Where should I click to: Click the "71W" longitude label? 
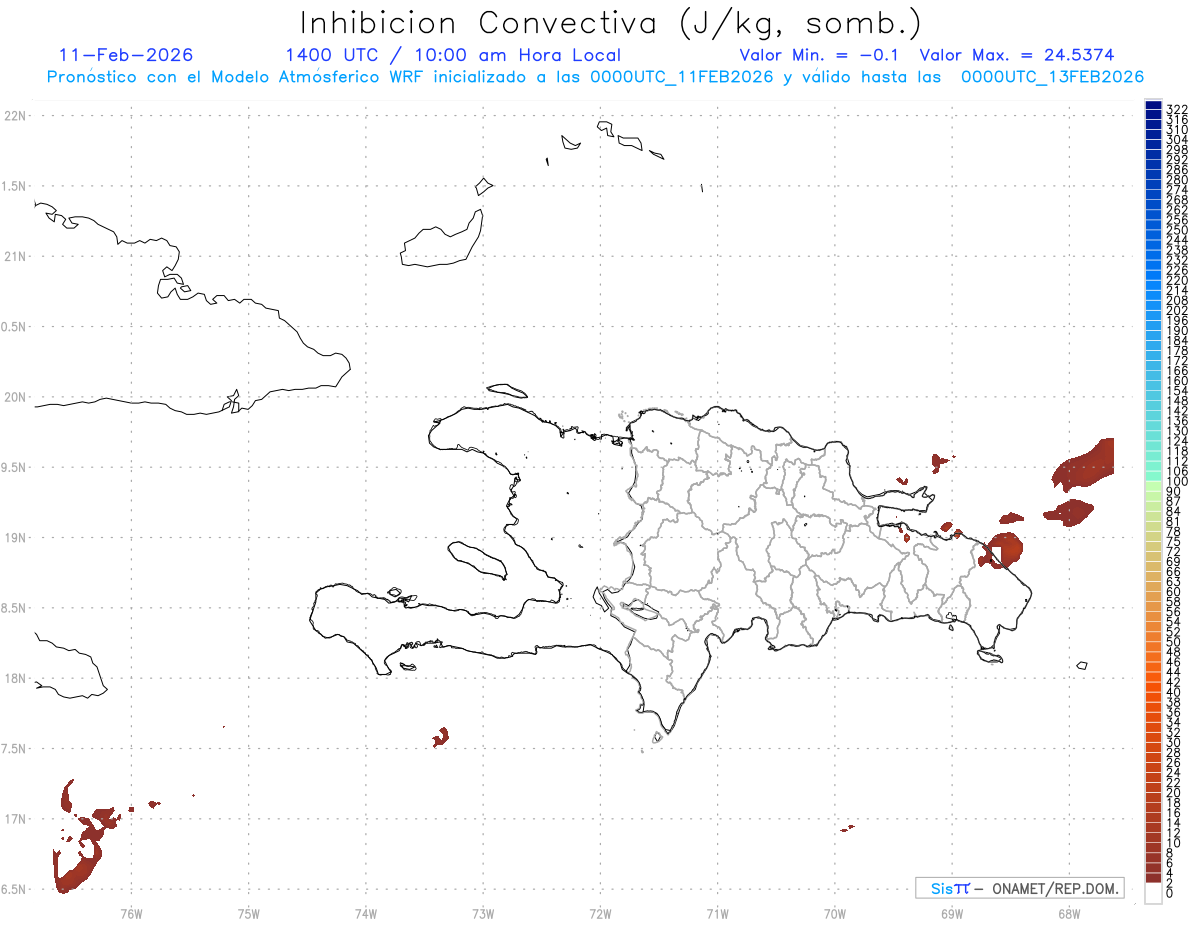717,912
